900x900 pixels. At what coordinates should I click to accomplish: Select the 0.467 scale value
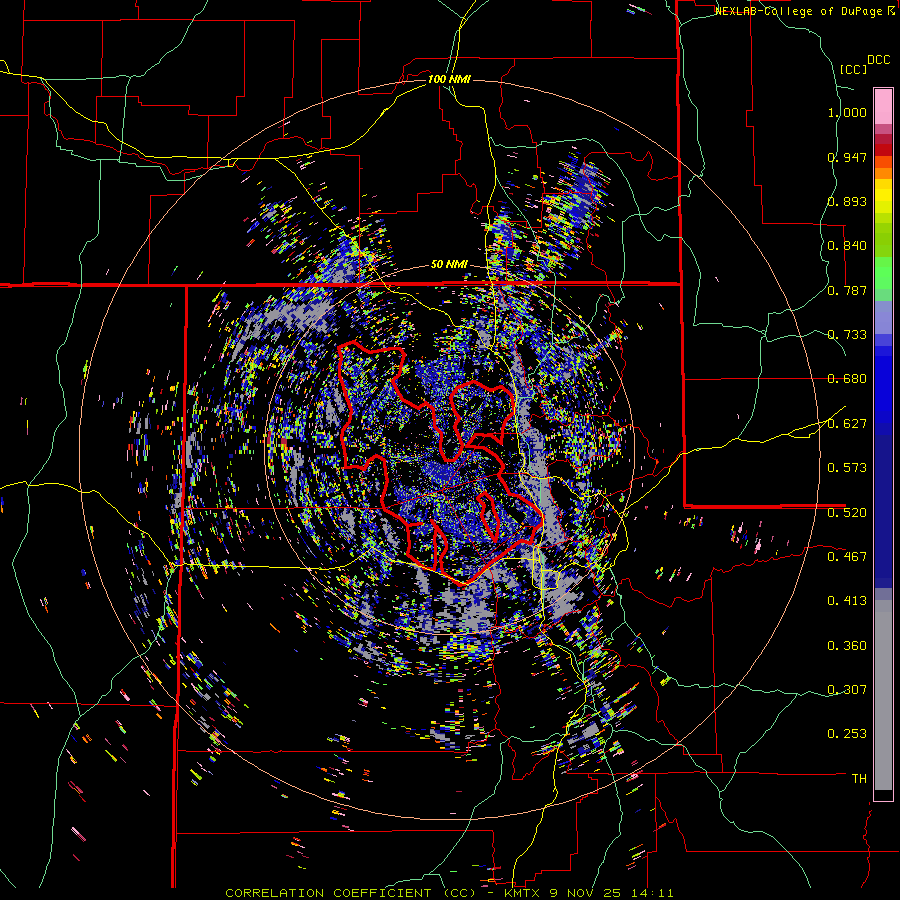[847, 557]
